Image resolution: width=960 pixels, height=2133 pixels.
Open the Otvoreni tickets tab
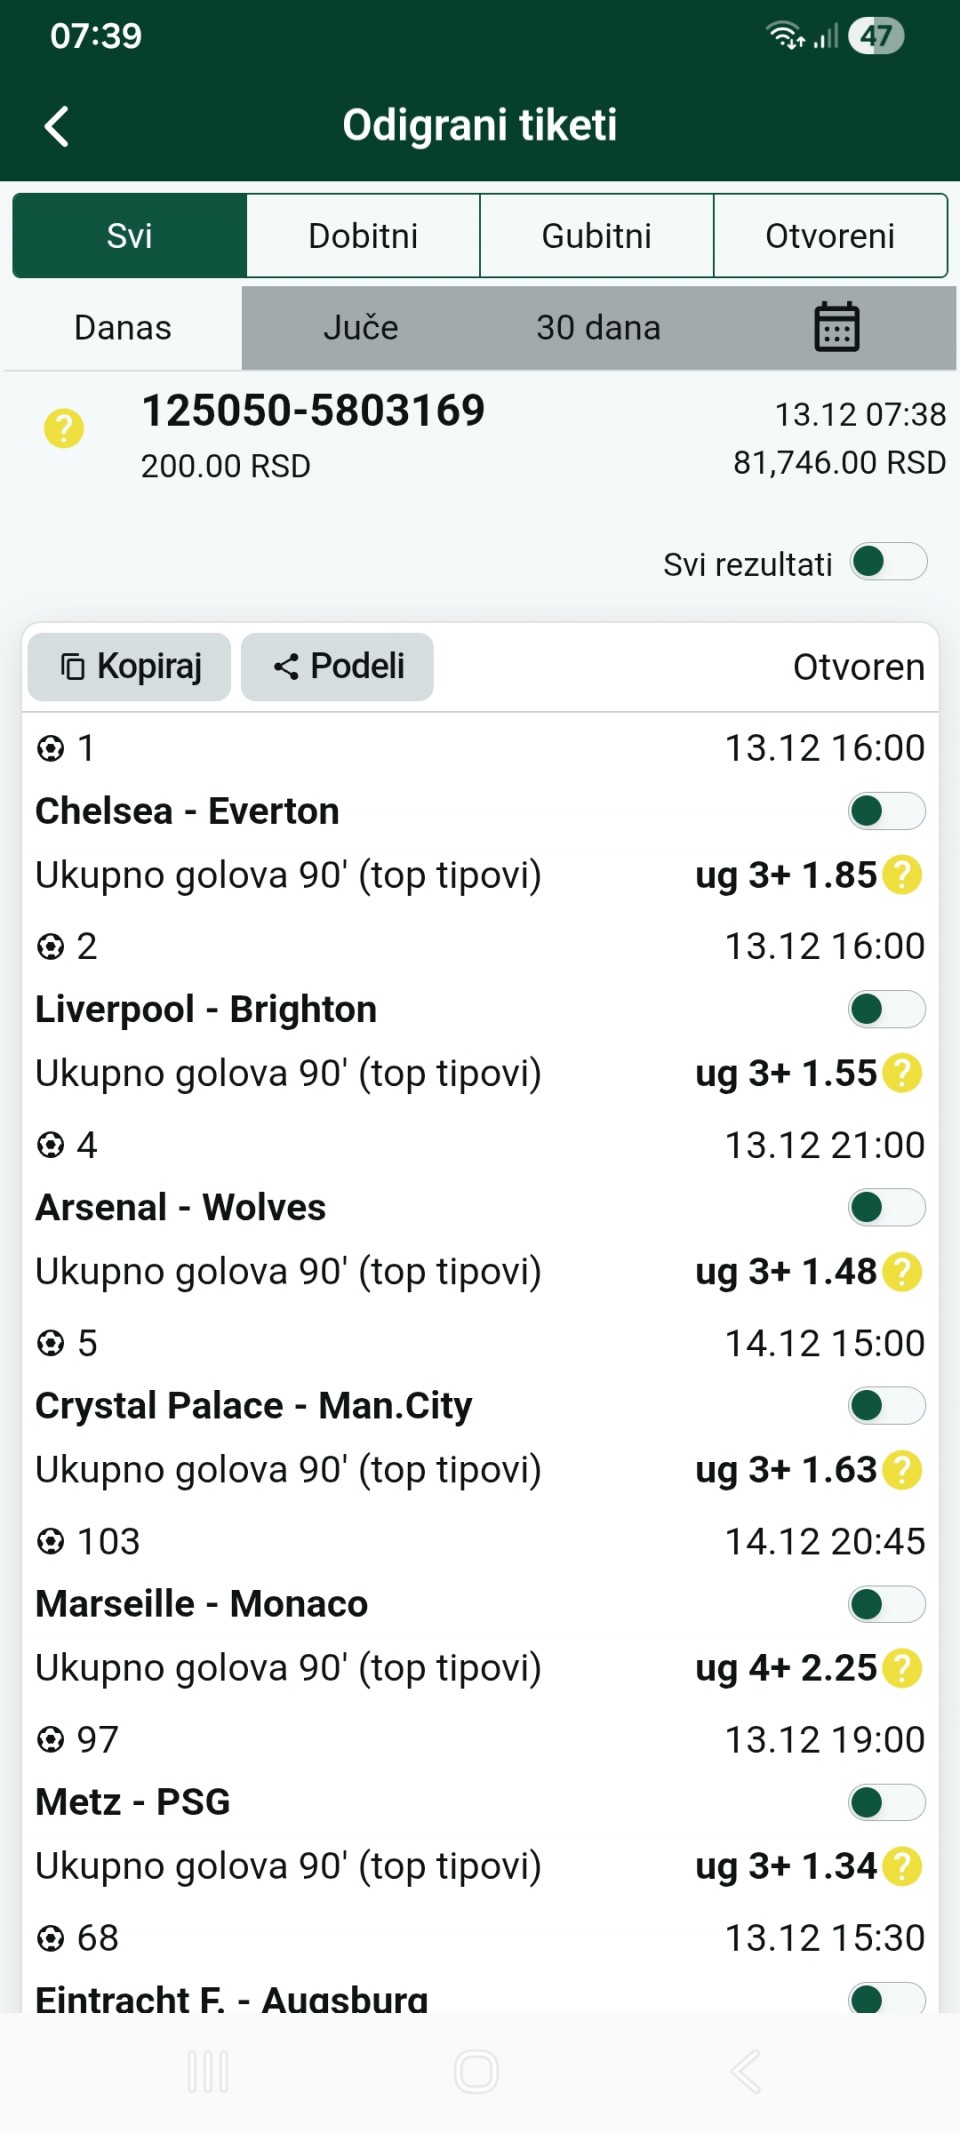pos(830,236)
